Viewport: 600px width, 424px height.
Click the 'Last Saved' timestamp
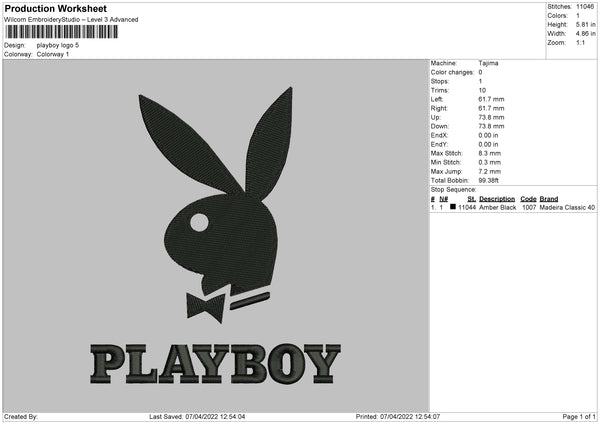click(197, 416)
